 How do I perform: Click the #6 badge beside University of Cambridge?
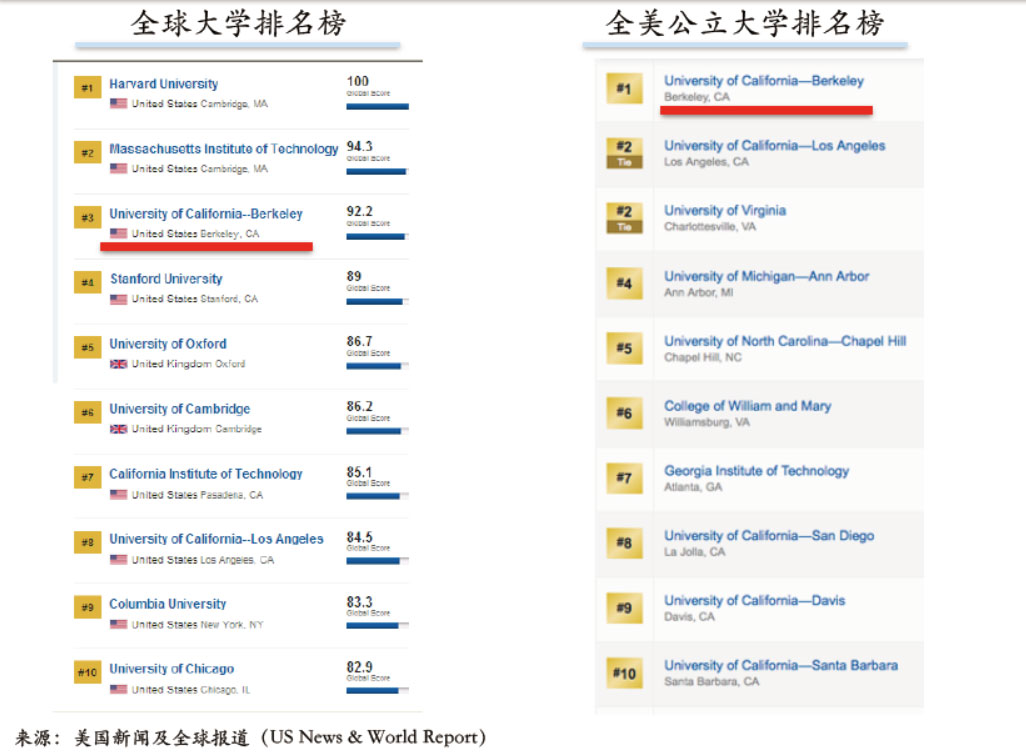pos(87,412)
